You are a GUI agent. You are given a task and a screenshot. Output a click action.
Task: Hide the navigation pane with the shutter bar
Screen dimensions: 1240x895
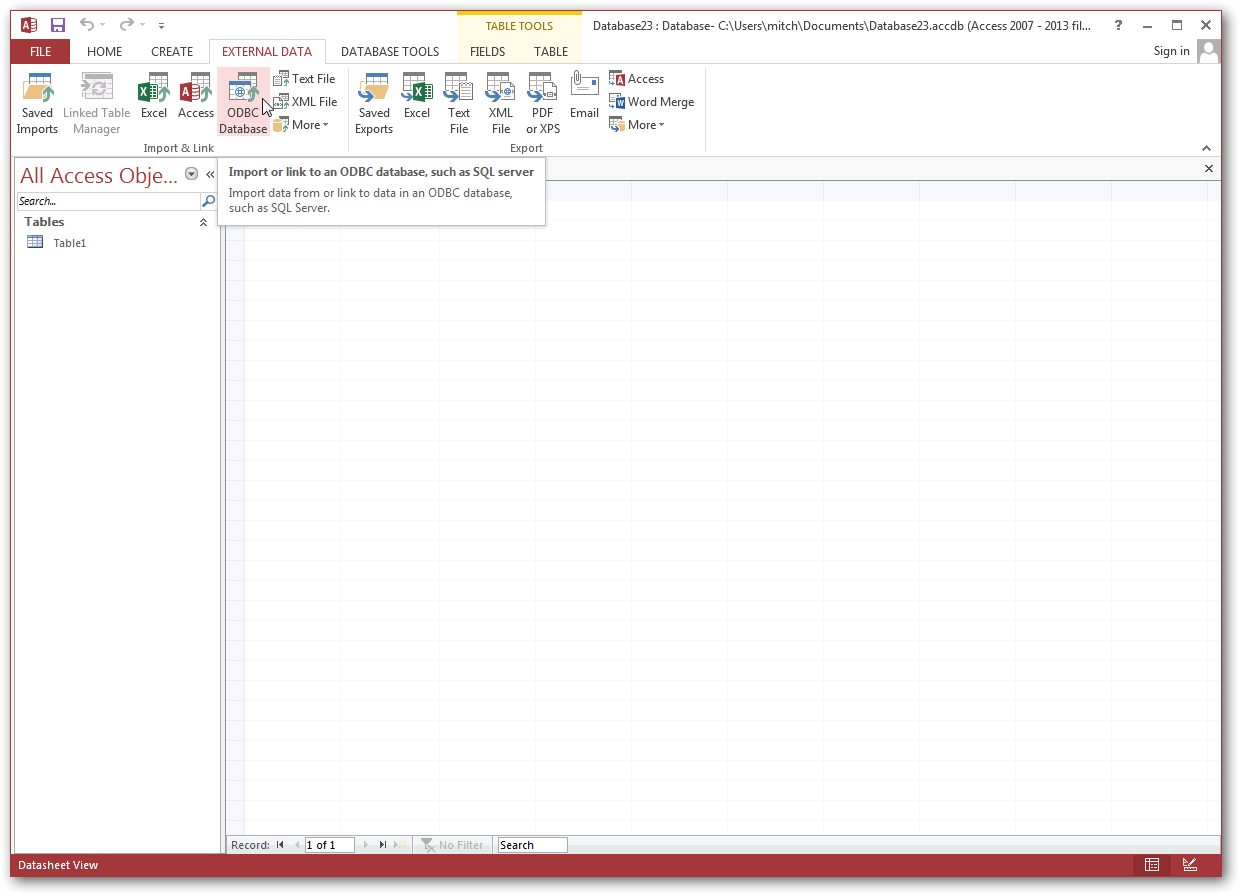(x=210, y=173)
